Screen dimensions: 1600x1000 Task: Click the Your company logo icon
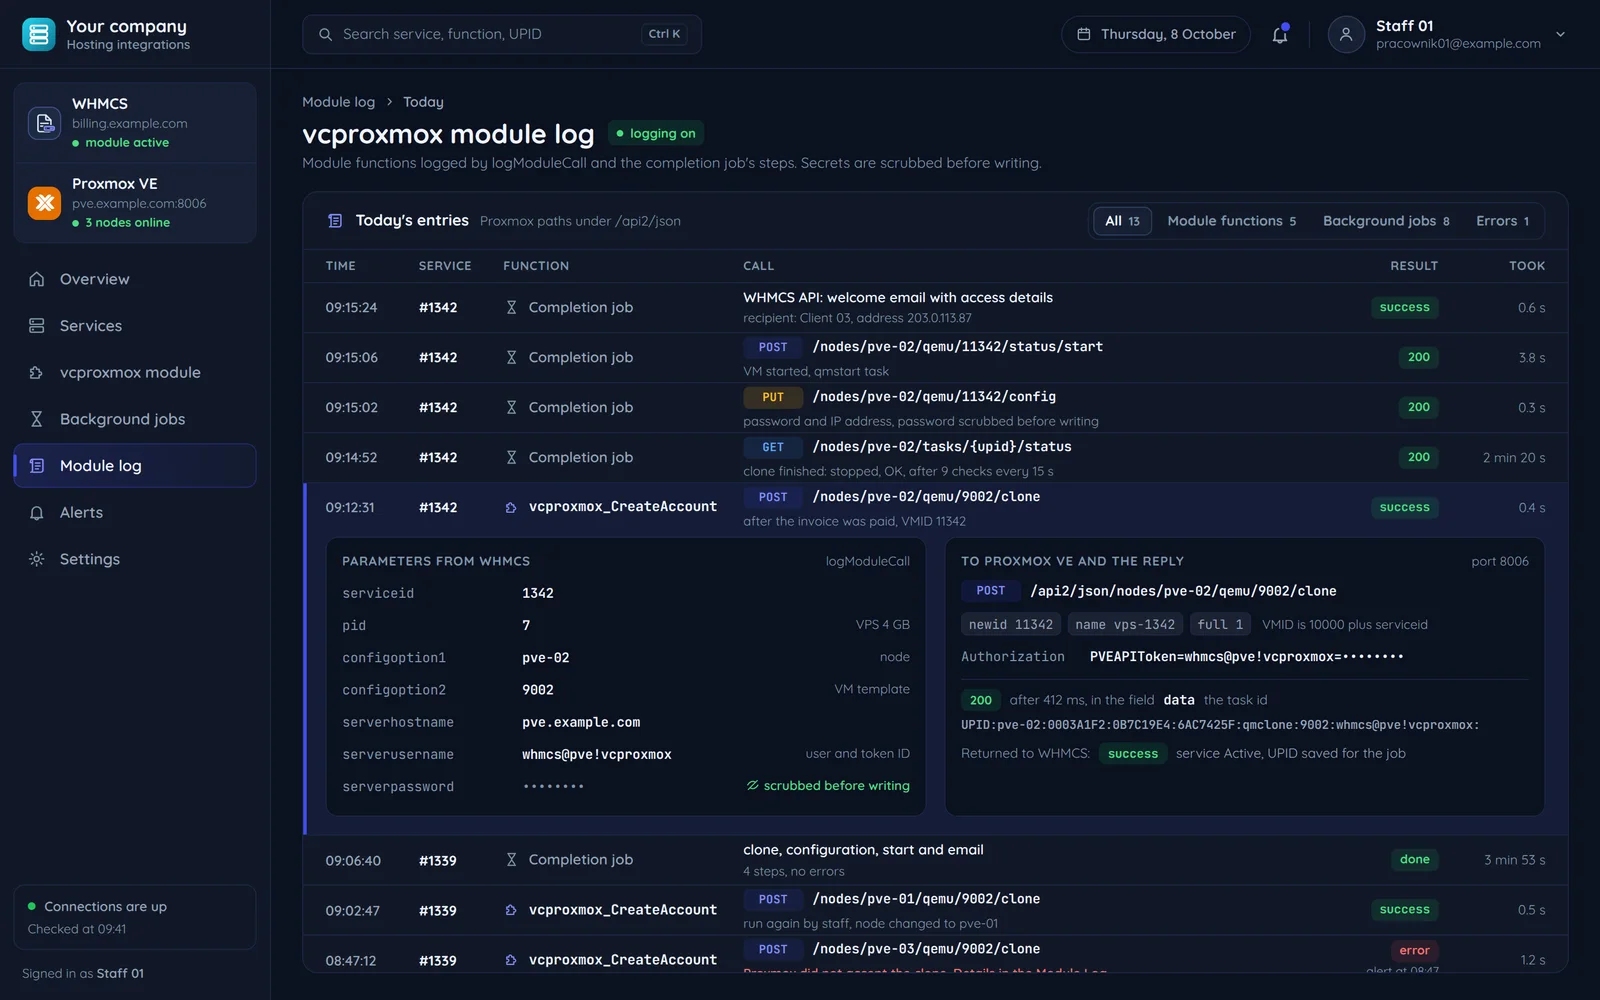coord(39,34)
